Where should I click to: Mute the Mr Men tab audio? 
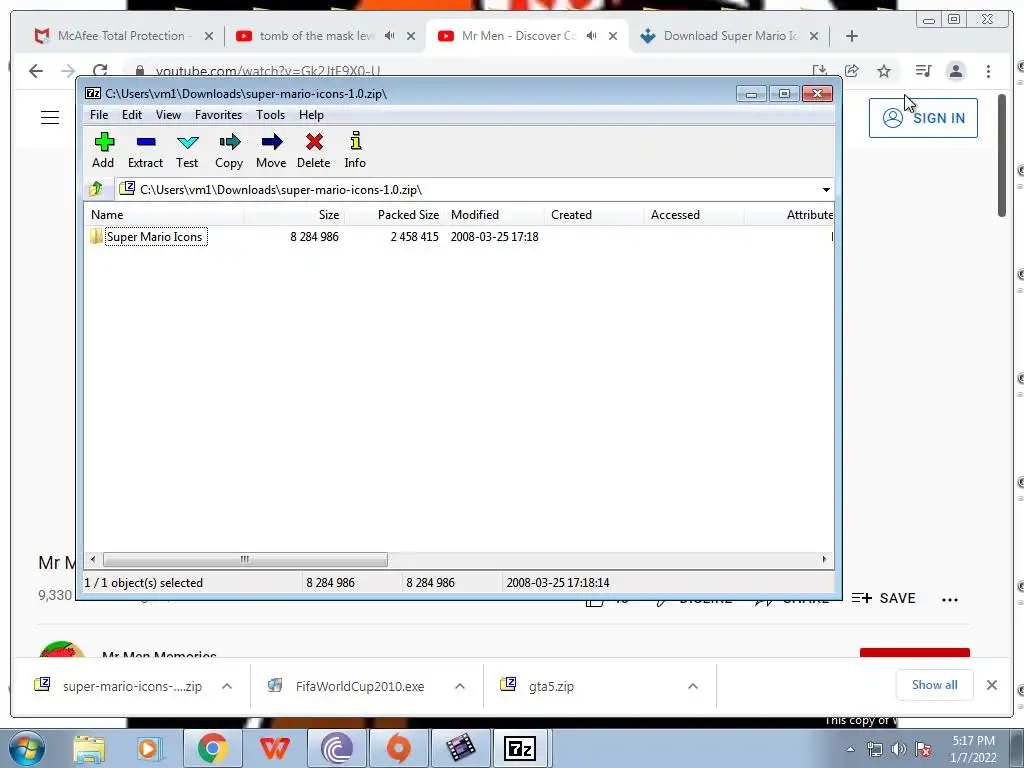pyautogui.click(x=592, y=36)
